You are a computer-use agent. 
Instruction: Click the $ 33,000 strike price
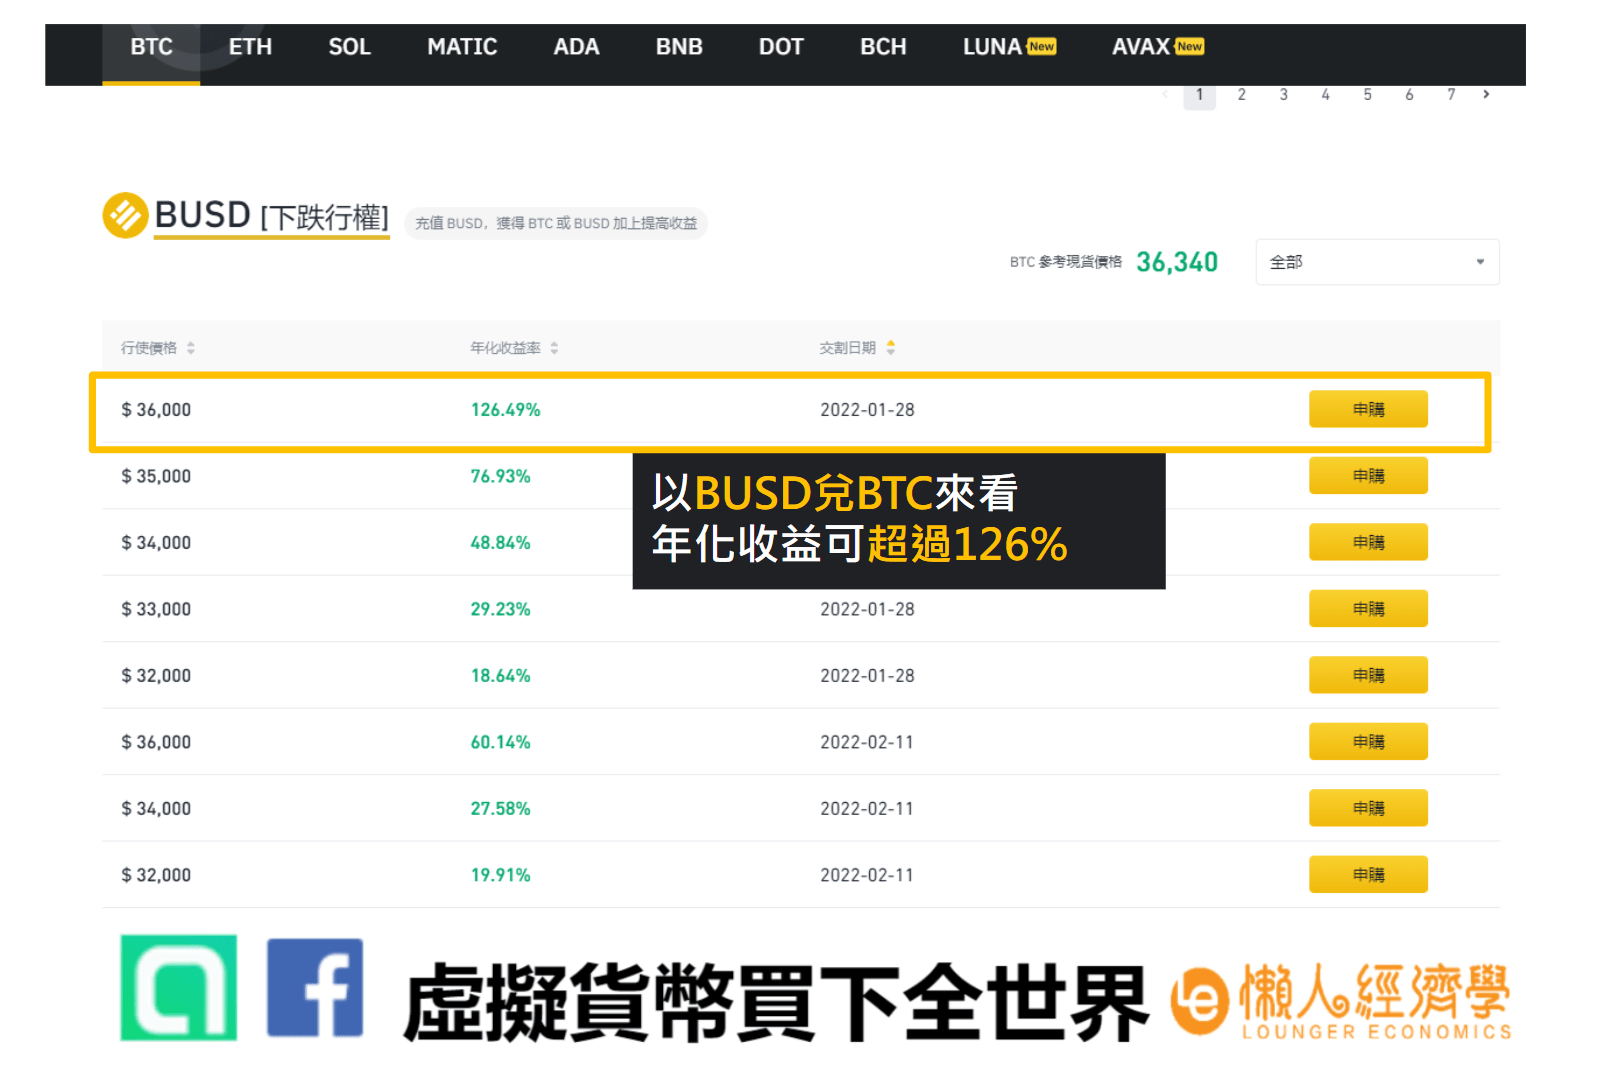(x=156, y=609)
